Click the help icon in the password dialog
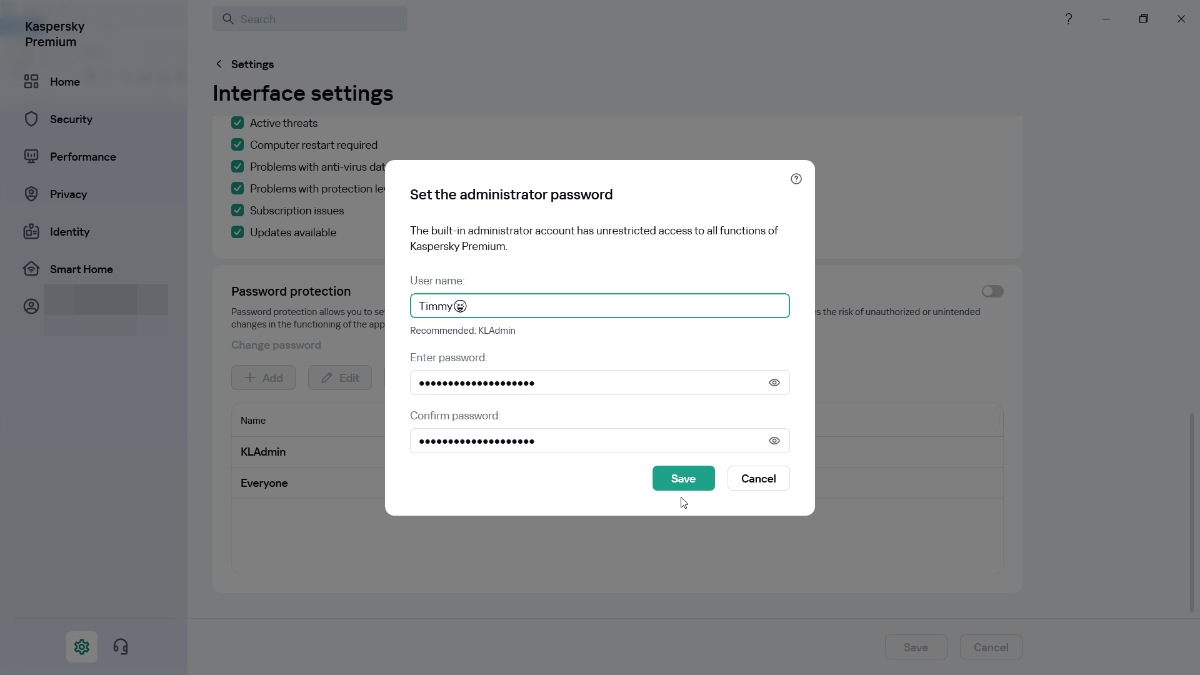 pyautogui.click(x=796, y=179)
